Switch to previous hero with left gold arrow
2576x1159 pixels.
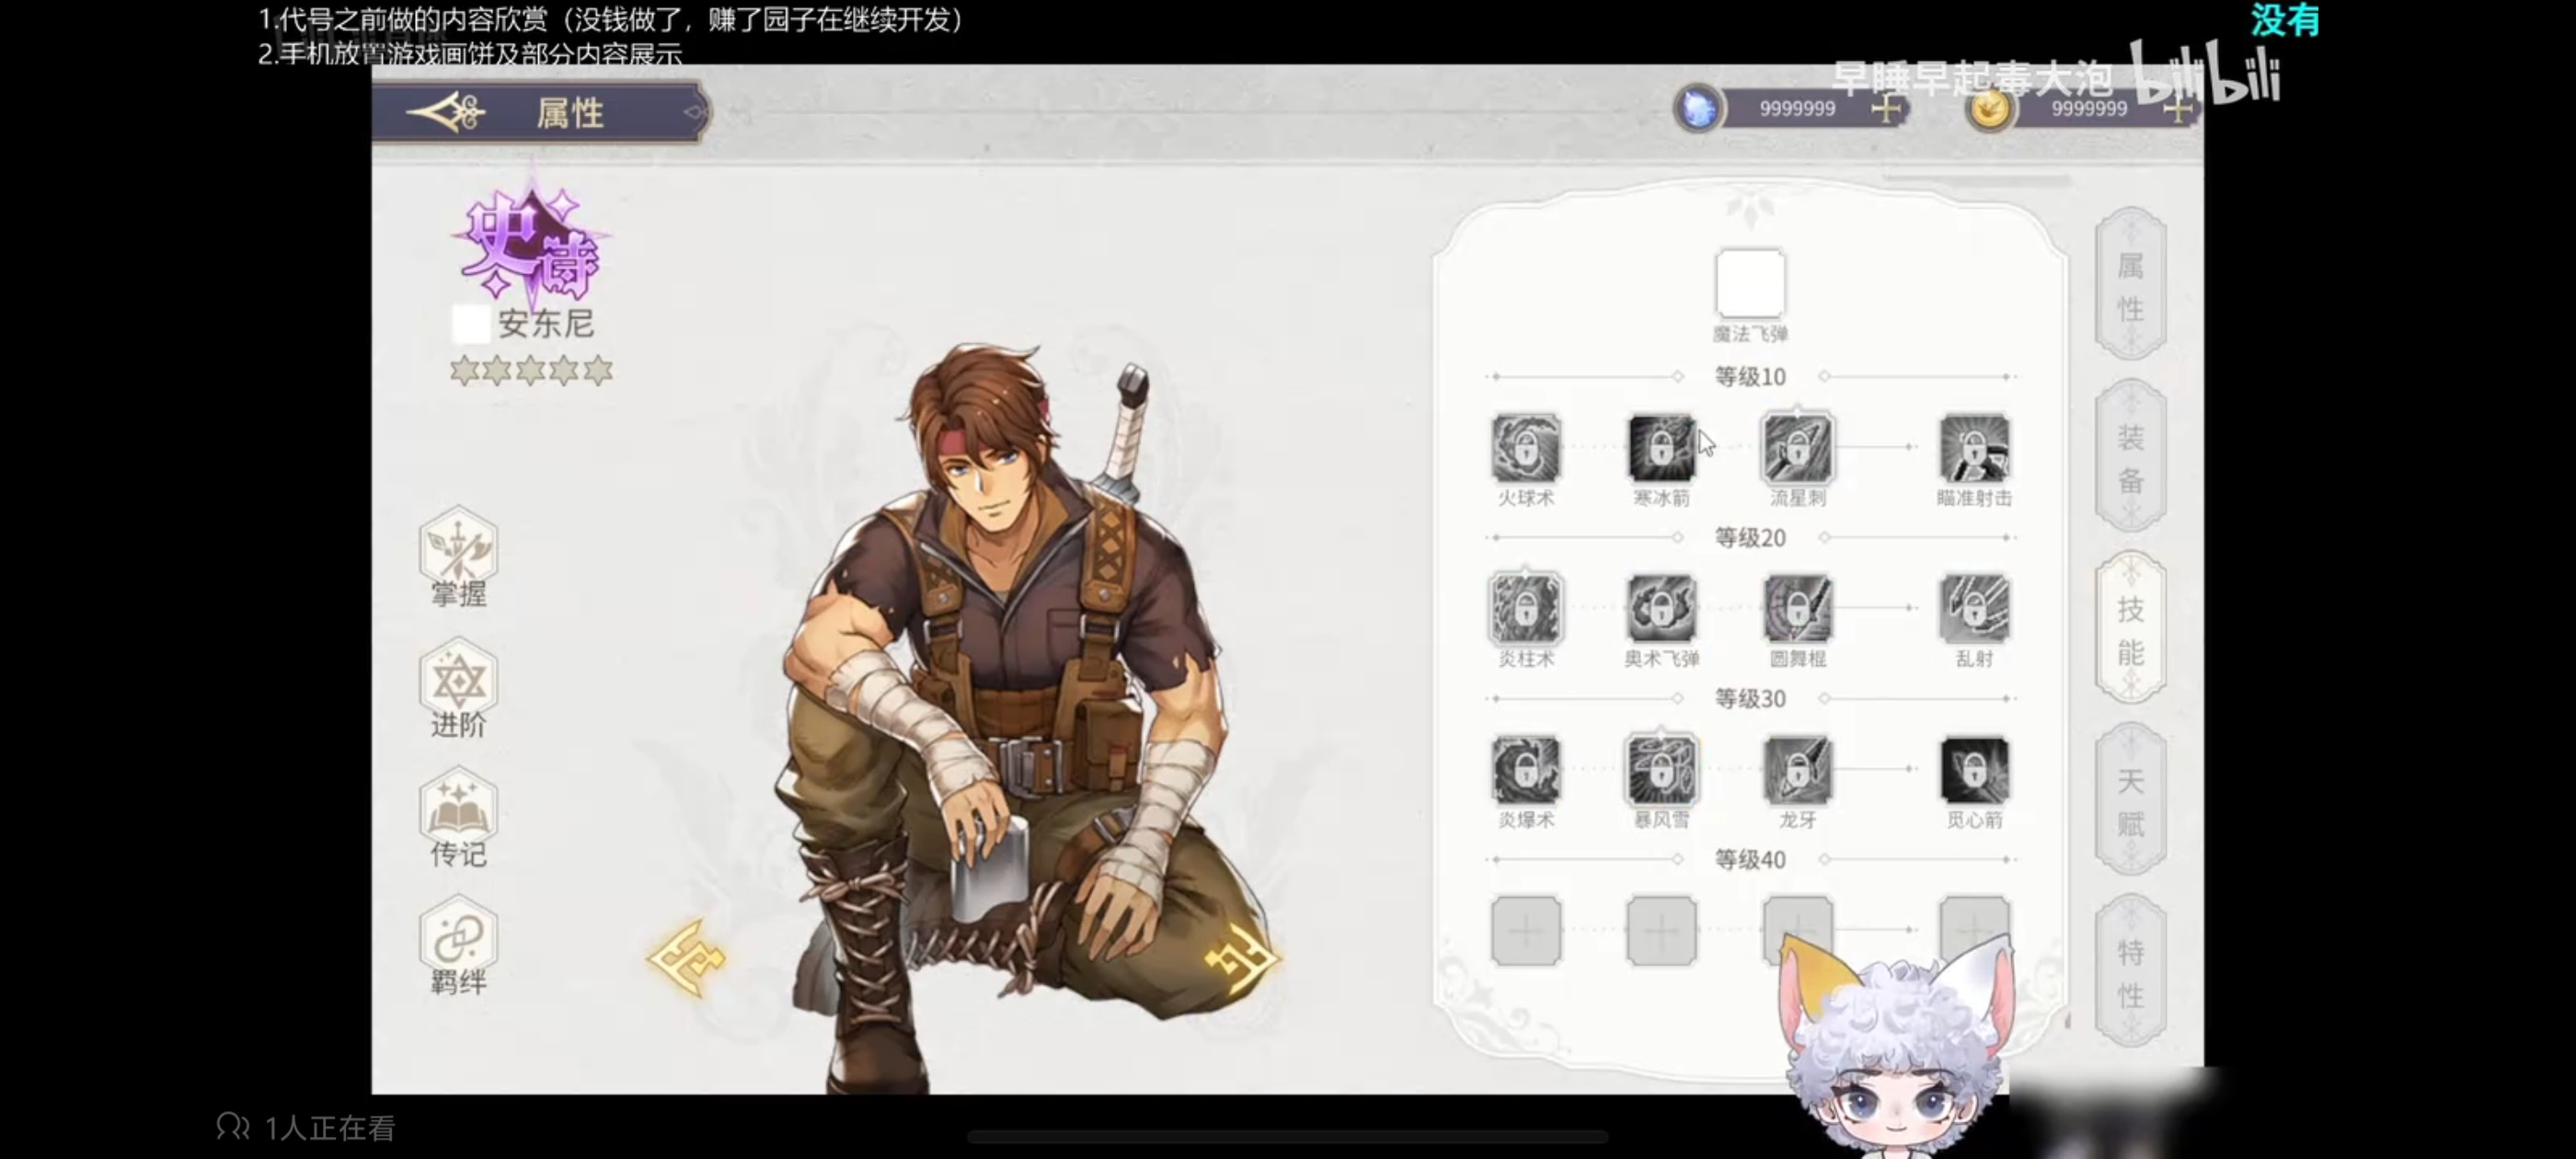pos(688,958)
